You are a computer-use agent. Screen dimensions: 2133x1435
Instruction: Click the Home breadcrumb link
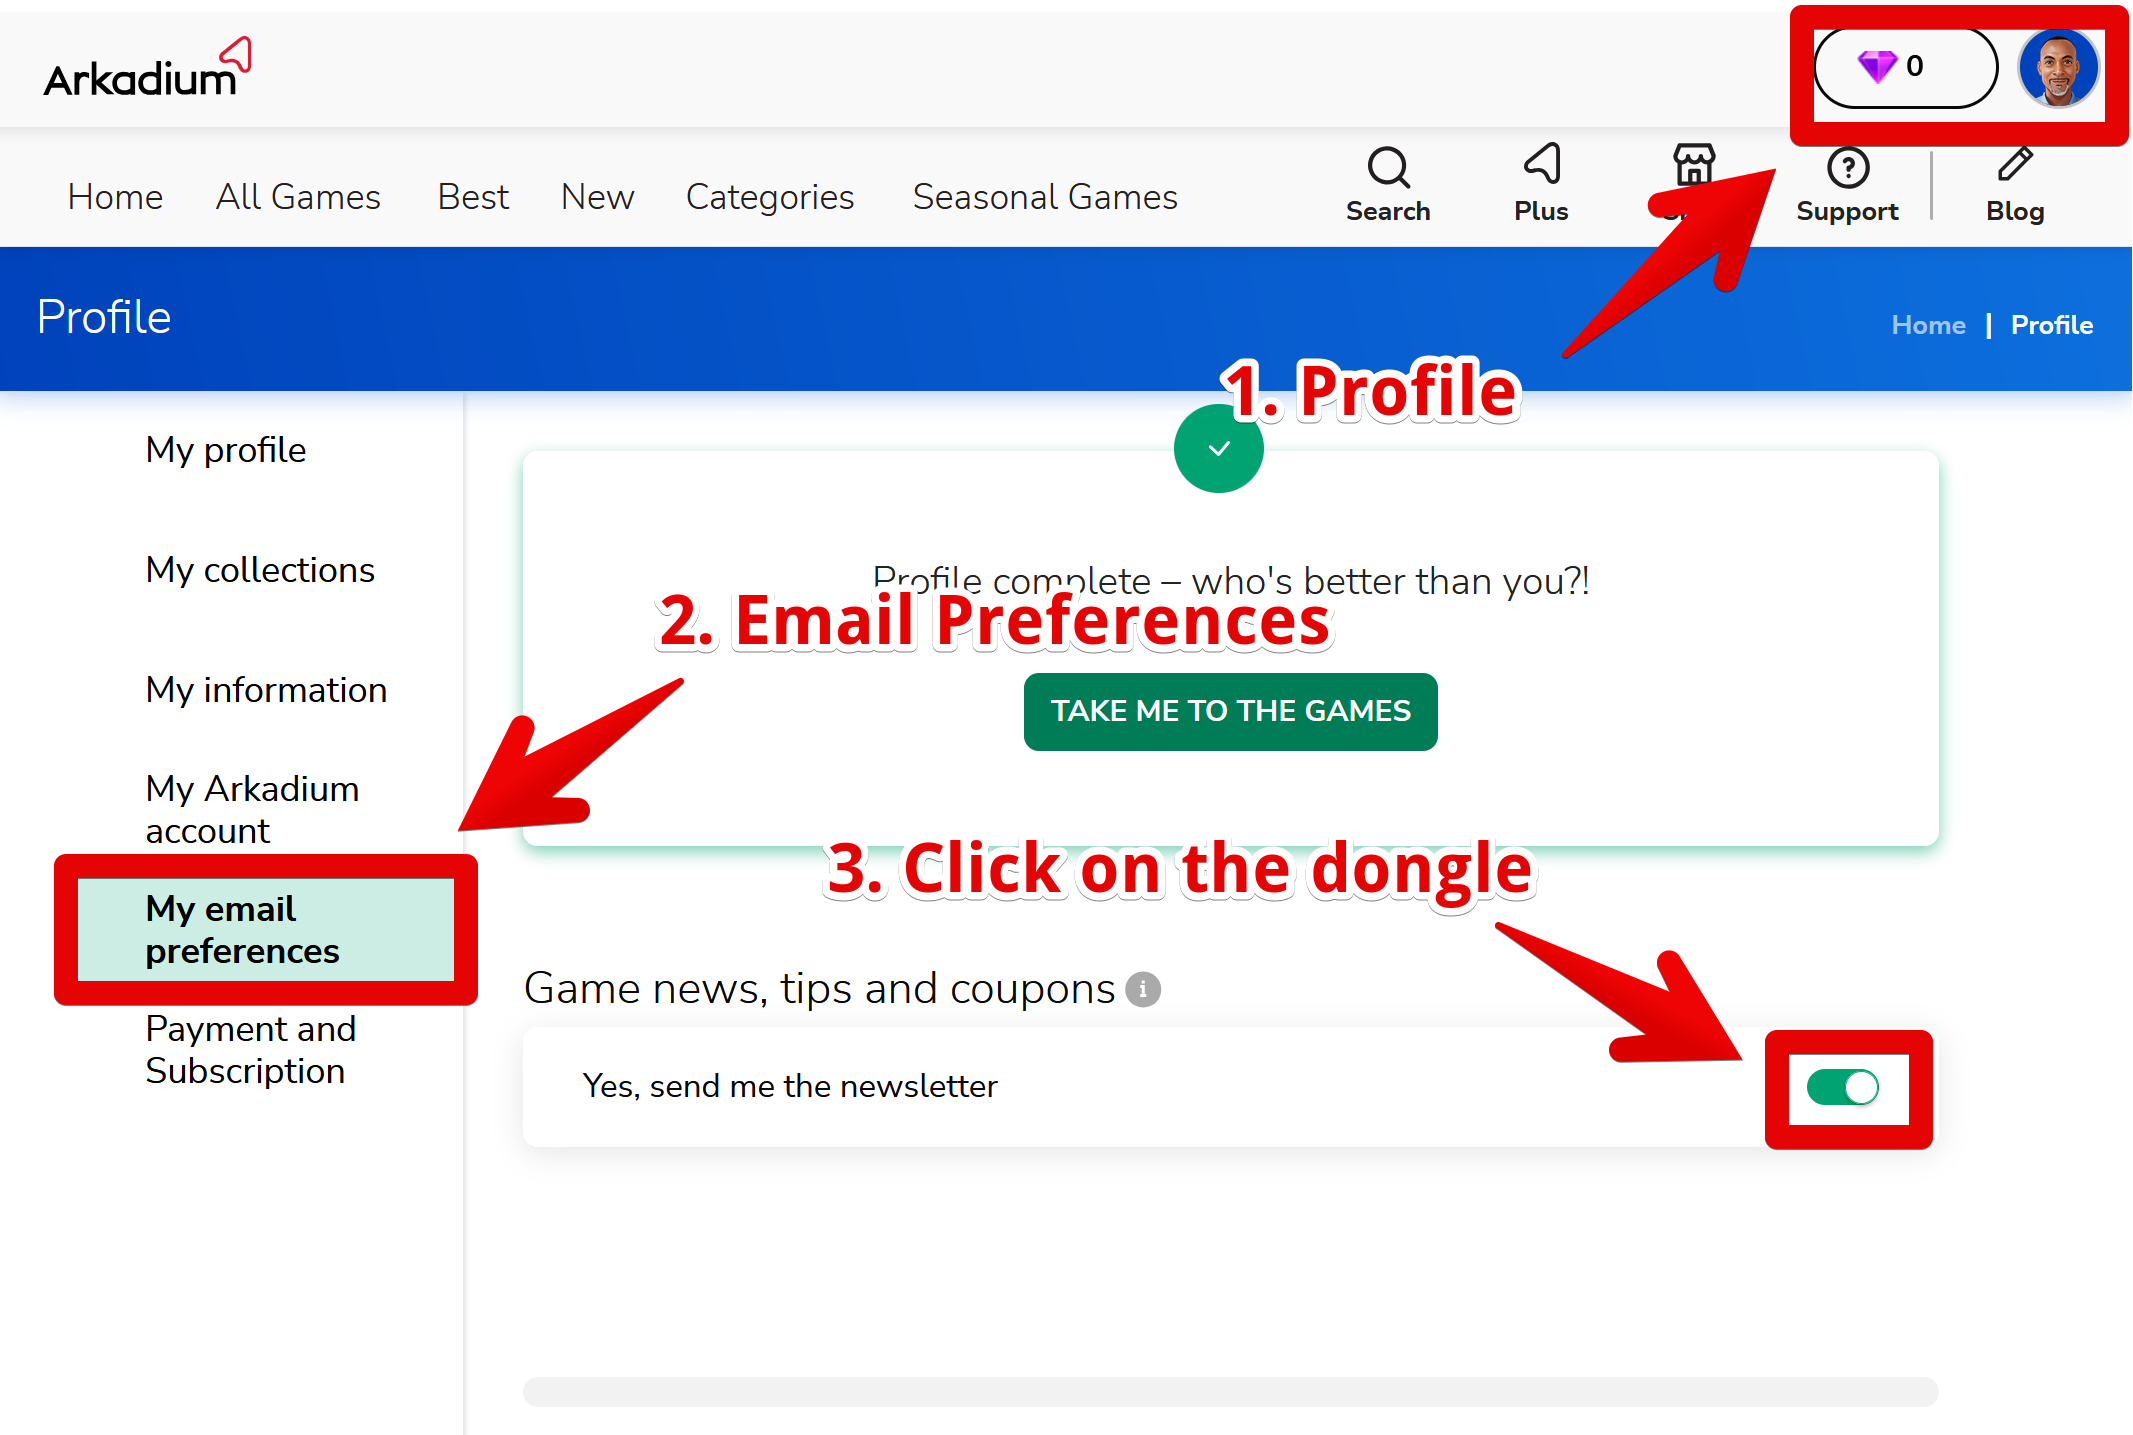pyautogui.click(x=1928, y=325)
